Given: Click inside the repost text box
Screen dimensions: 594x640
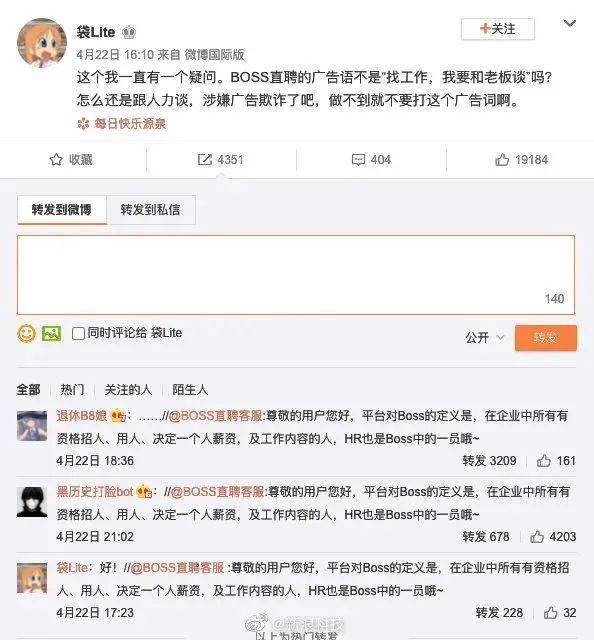Looking at the screenshot, I should (296, 275).
